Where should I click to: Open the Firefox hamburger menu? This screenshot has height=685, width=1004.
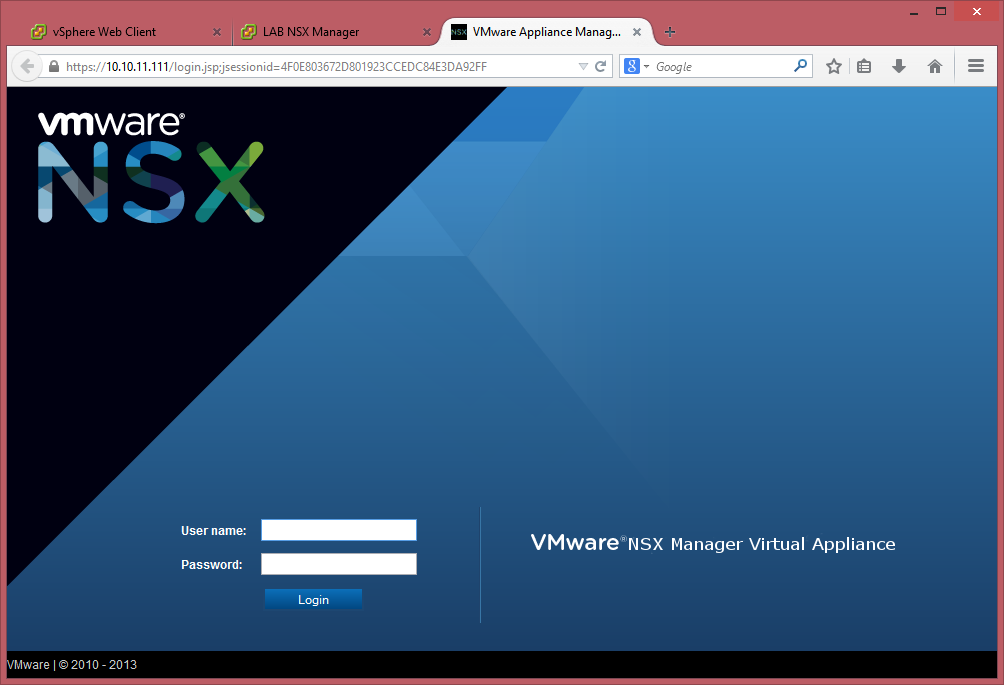tap(976, 66)
